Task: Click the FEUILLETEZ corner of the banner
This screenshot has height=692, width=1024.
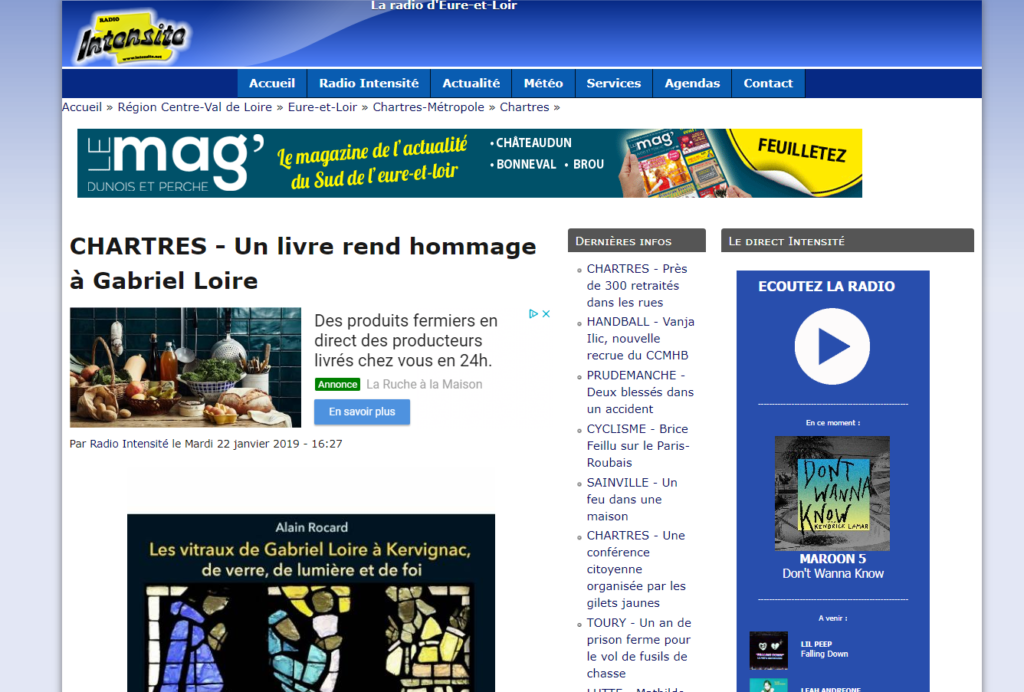Action: coord(802,151)
